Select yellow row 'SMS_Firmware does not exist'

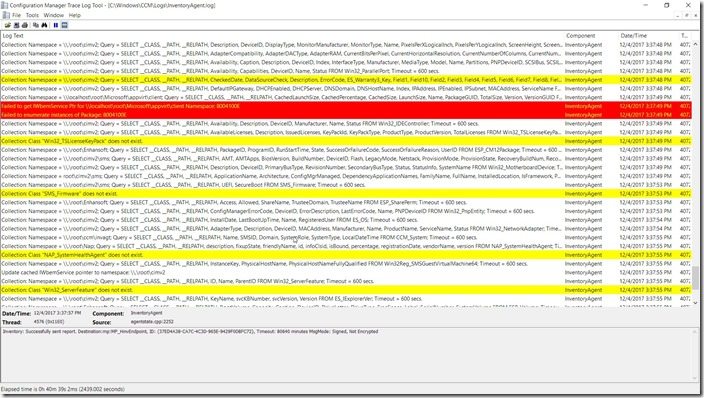346,194
